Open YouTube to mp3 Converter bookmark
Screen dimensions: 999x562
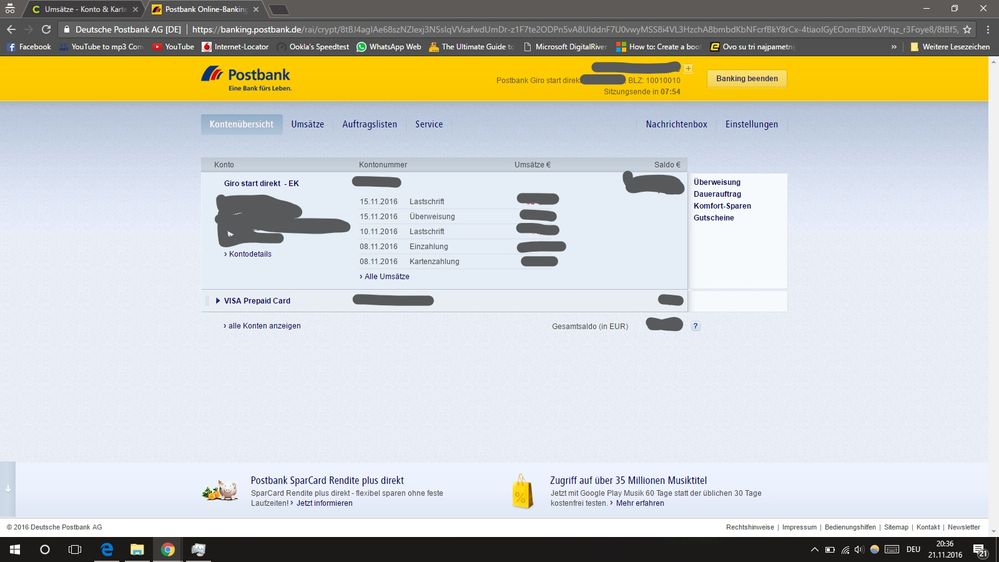(x=102, y=47)
